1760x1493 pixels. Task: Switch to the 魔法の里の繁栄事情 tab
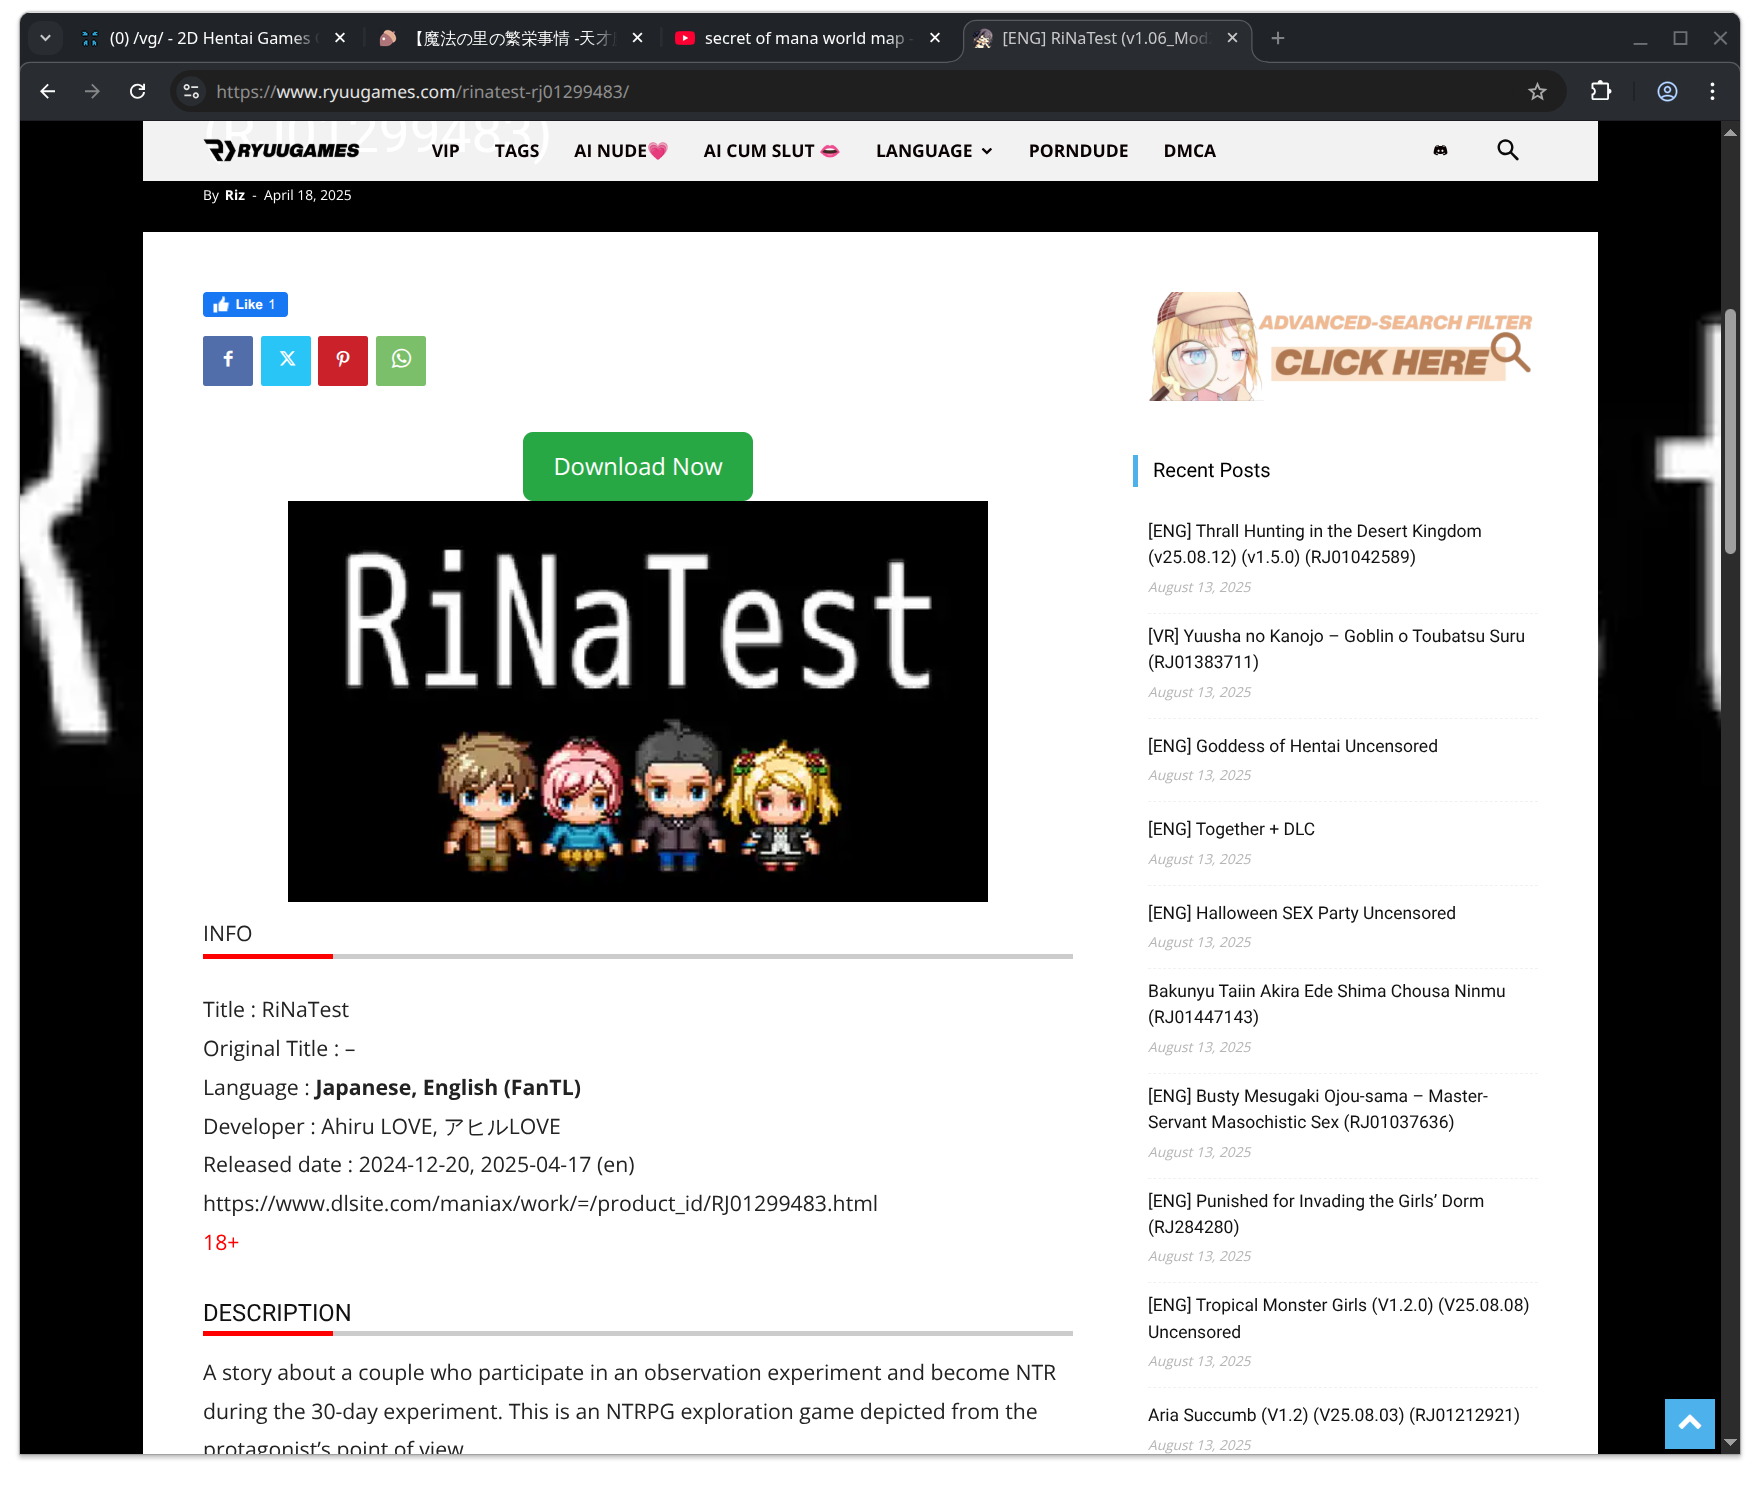click(511, 38)
